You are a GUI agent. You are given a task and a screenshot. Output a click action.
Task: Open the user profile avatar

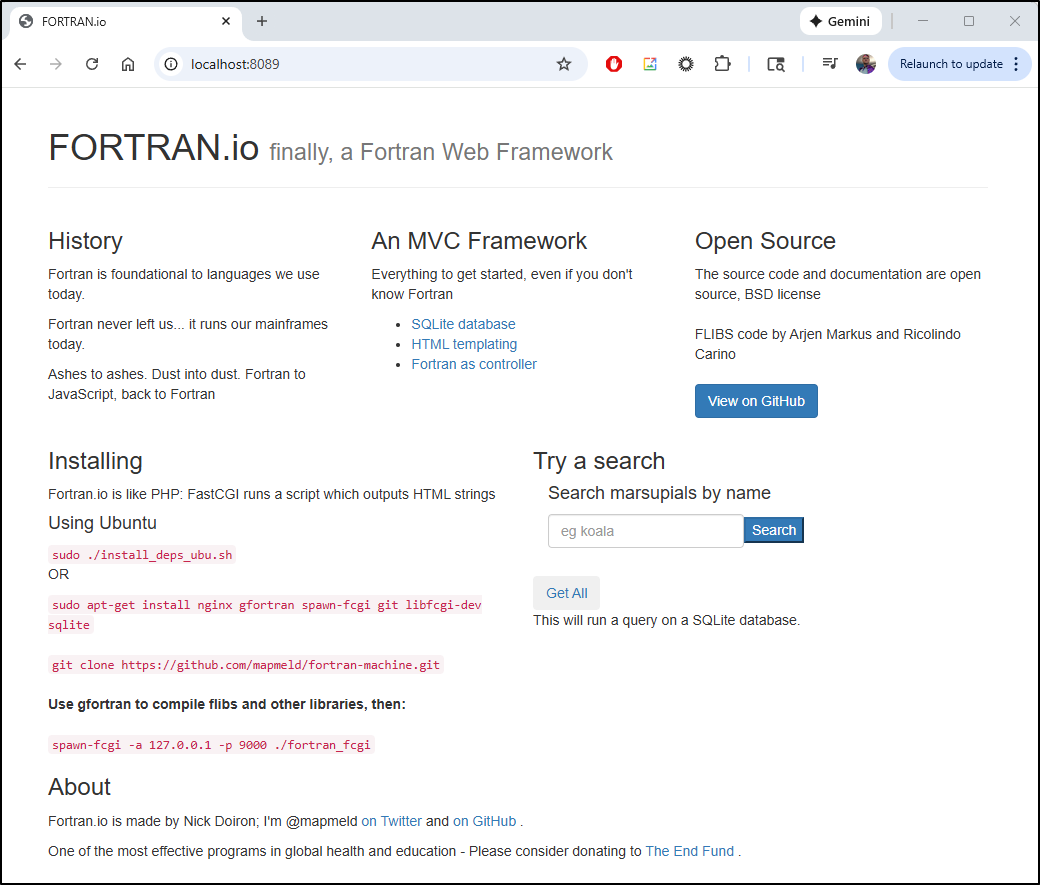866,64
